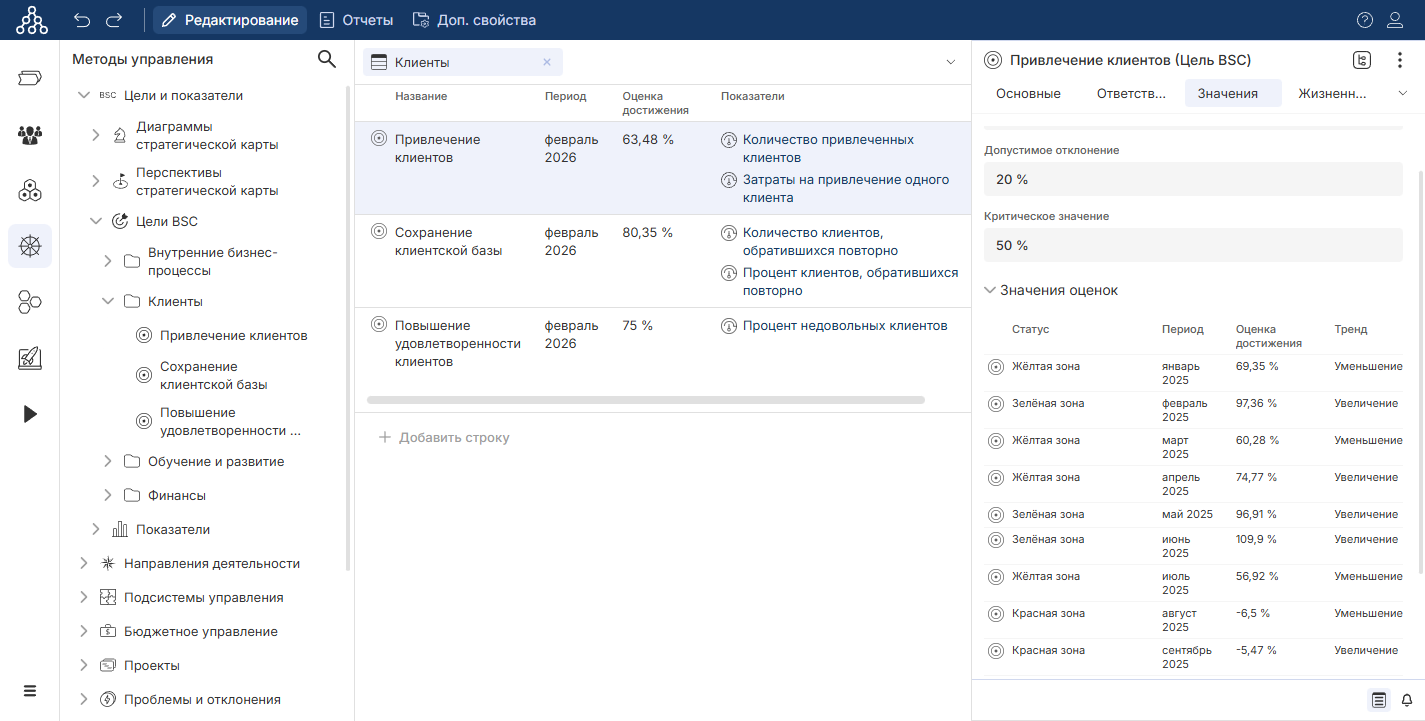1425x721 pixels.
Task: Click the Допустимое отклонение field with 20 %
Action: click(x=1194, y=179)
